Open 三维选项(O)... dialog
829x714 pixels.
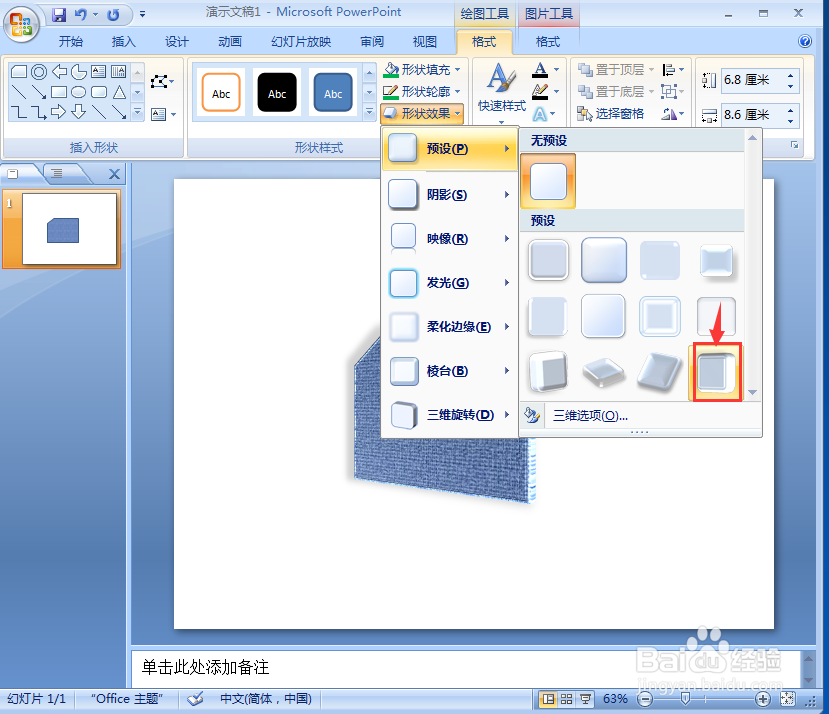click(589, 416)
